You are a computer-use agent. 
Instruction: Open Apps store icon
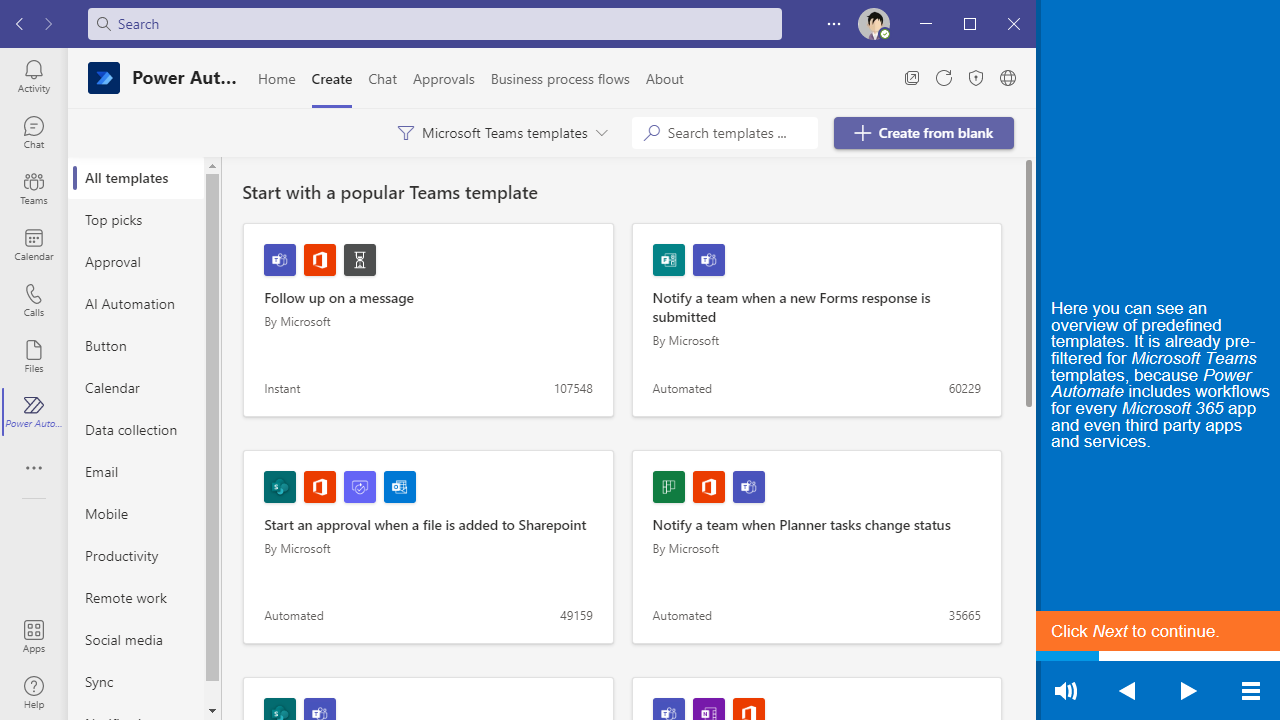point(34,636)
